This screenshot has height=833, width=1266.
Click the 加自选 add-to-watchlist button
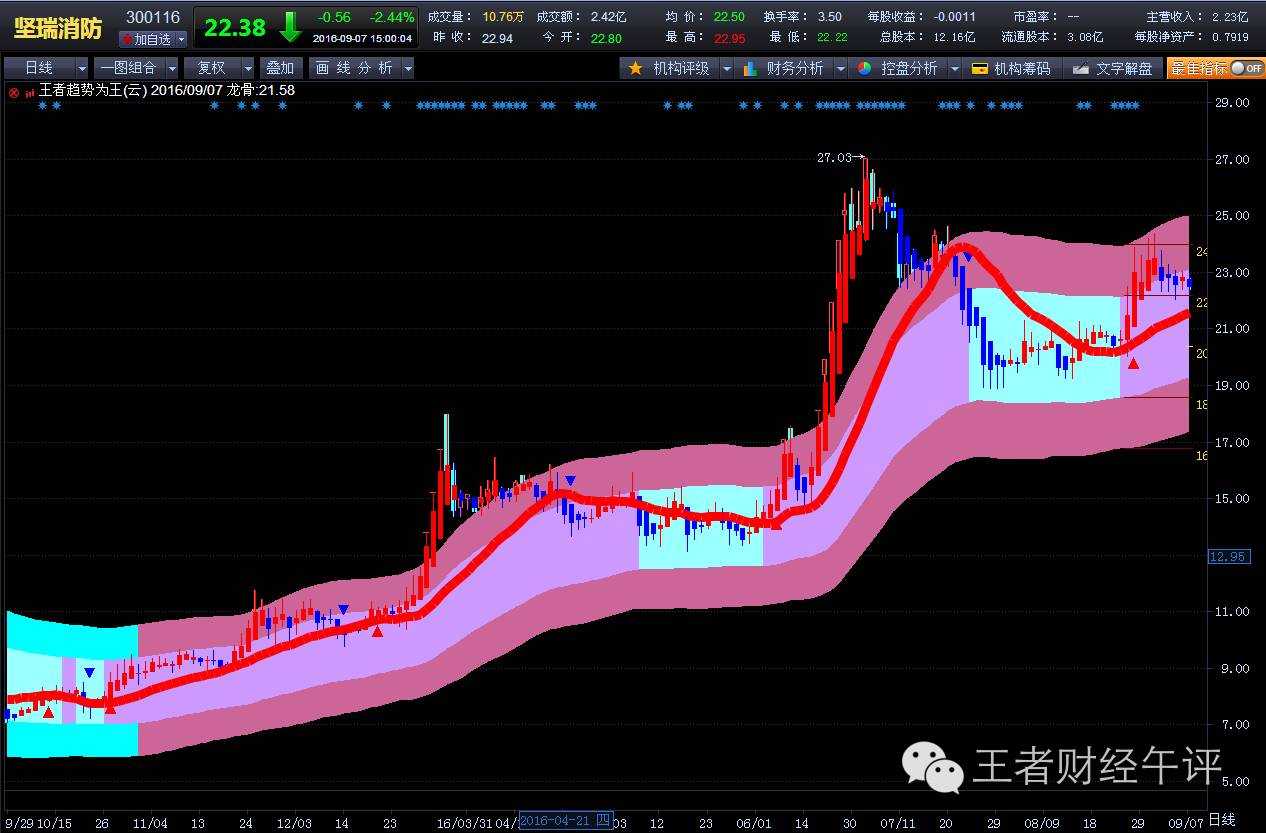(147, 39)
